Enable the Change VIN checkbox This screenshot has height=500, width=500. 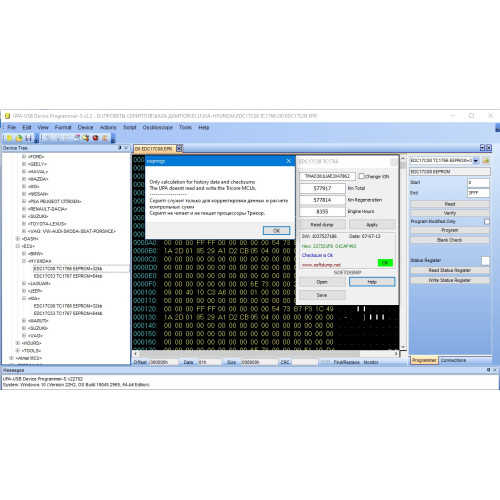(x=361, y=176)
